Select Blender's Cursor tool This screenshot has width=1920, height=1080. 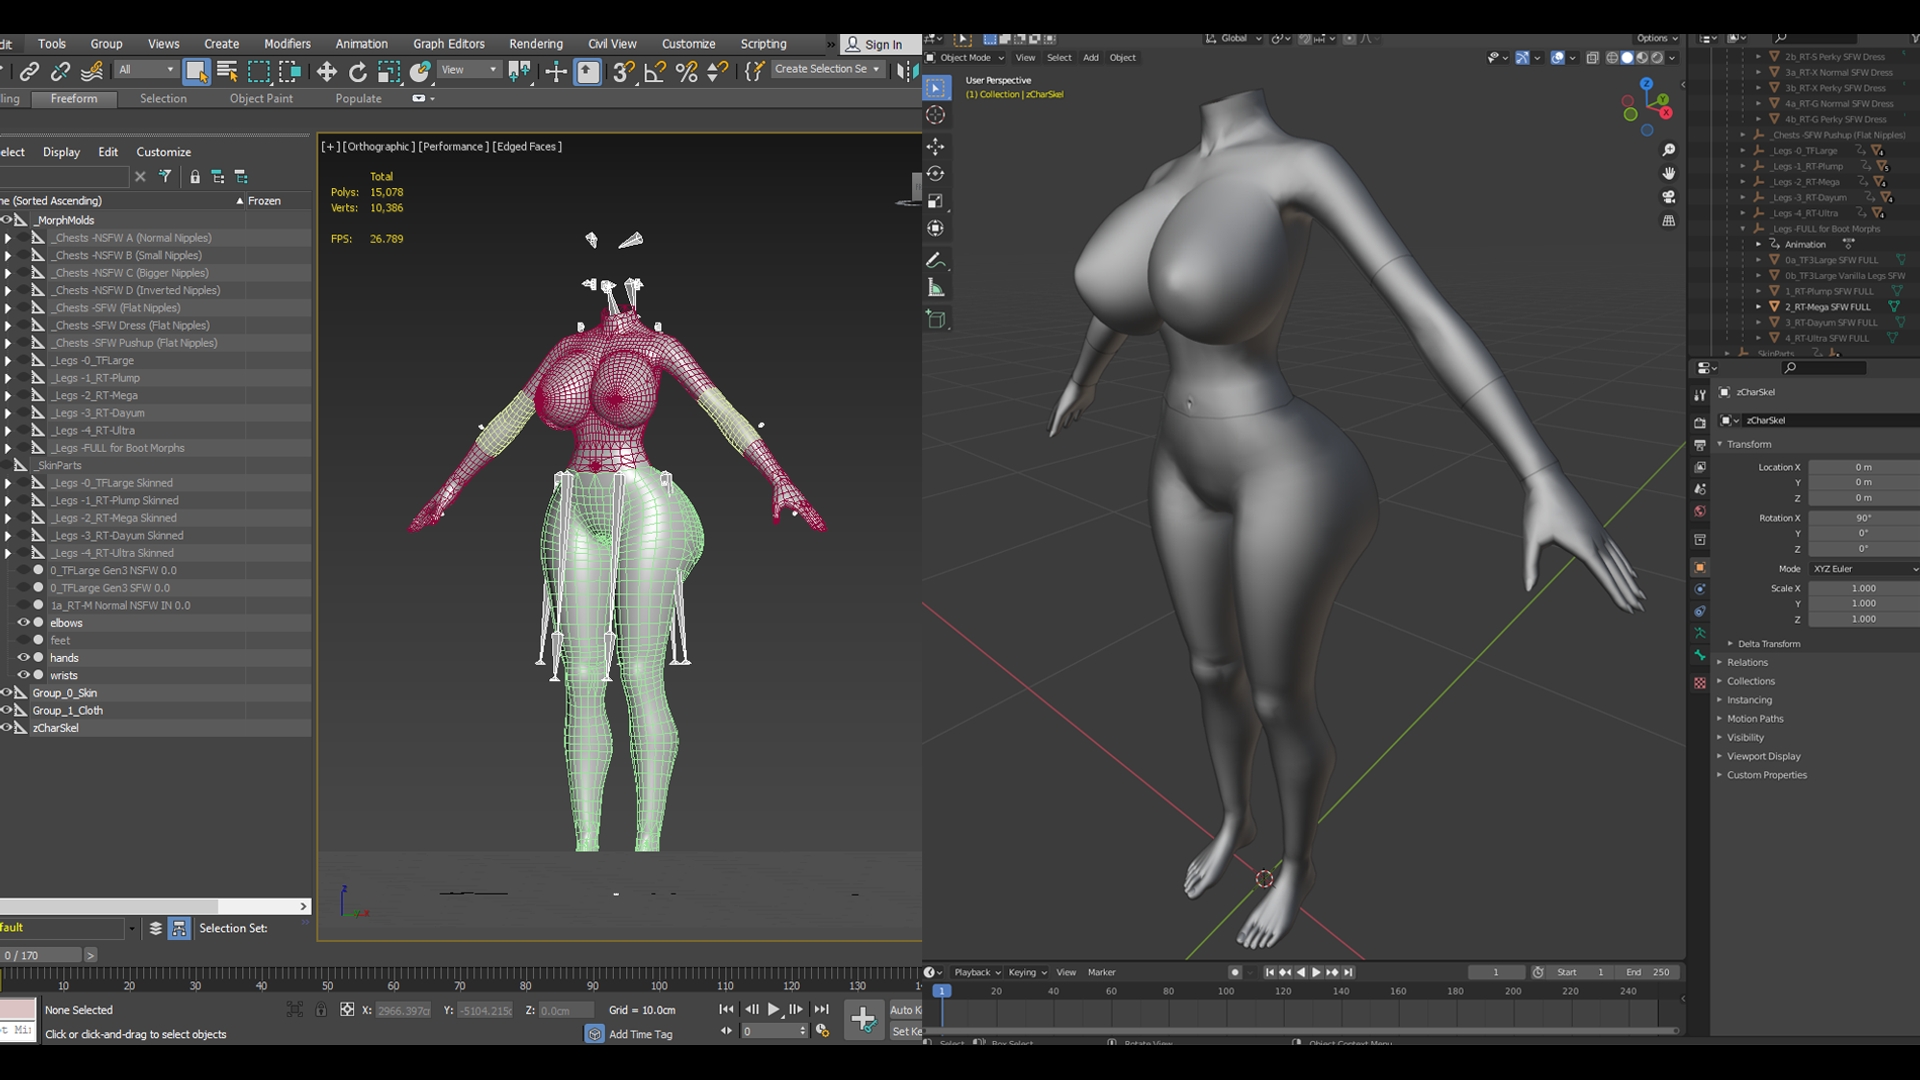pyautogui.click(x=936, y=115)
